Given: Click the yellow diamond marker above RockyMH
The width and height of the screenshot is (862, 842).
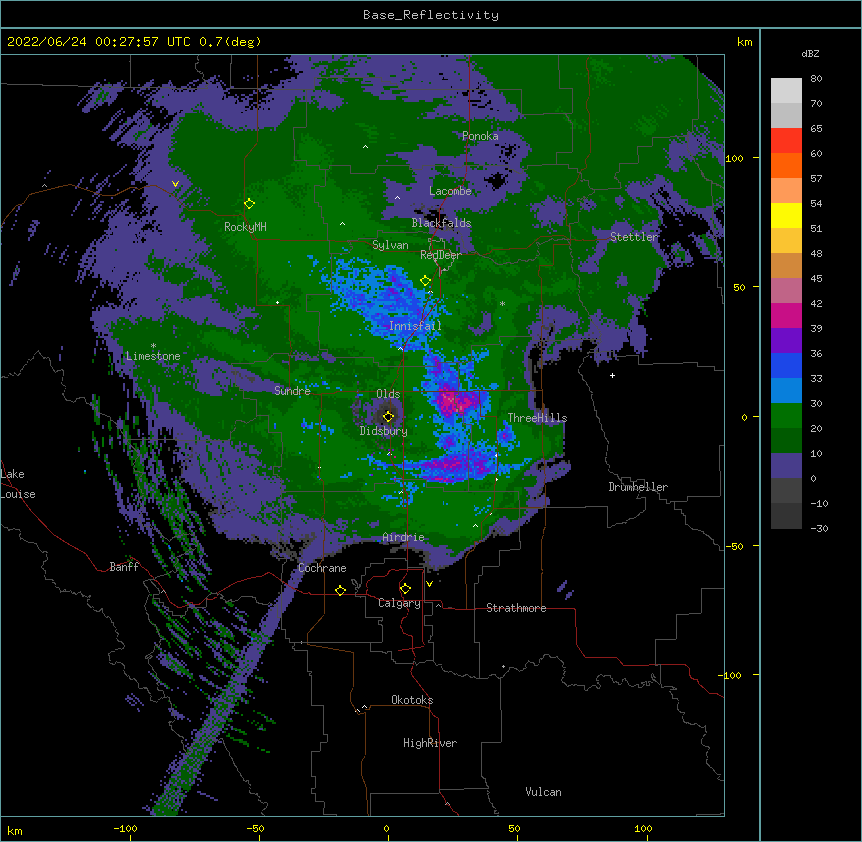Looking at the screenshot, I should click(x=250, y=204).
